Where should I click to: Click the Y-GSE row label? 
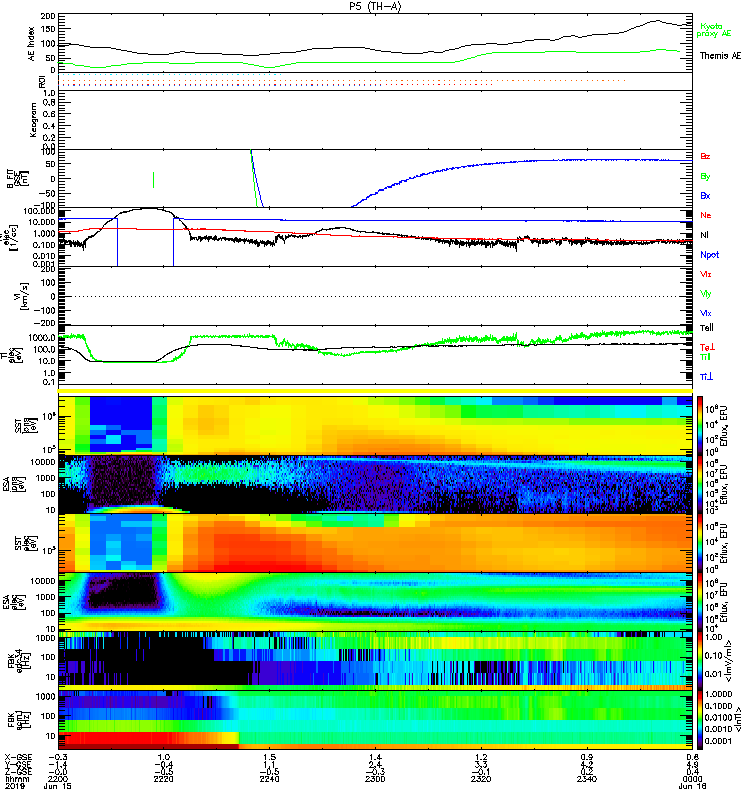(x=17, y=765)
